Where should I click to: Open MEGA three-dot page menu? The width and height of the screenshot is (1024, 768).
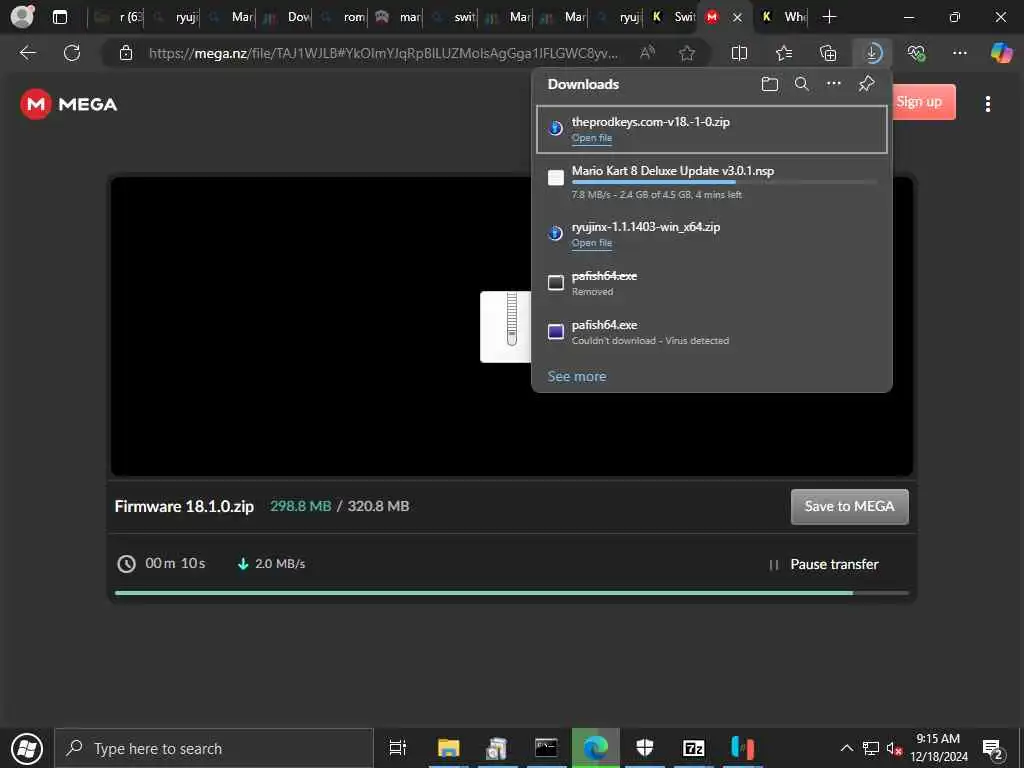tap(987, 104)
